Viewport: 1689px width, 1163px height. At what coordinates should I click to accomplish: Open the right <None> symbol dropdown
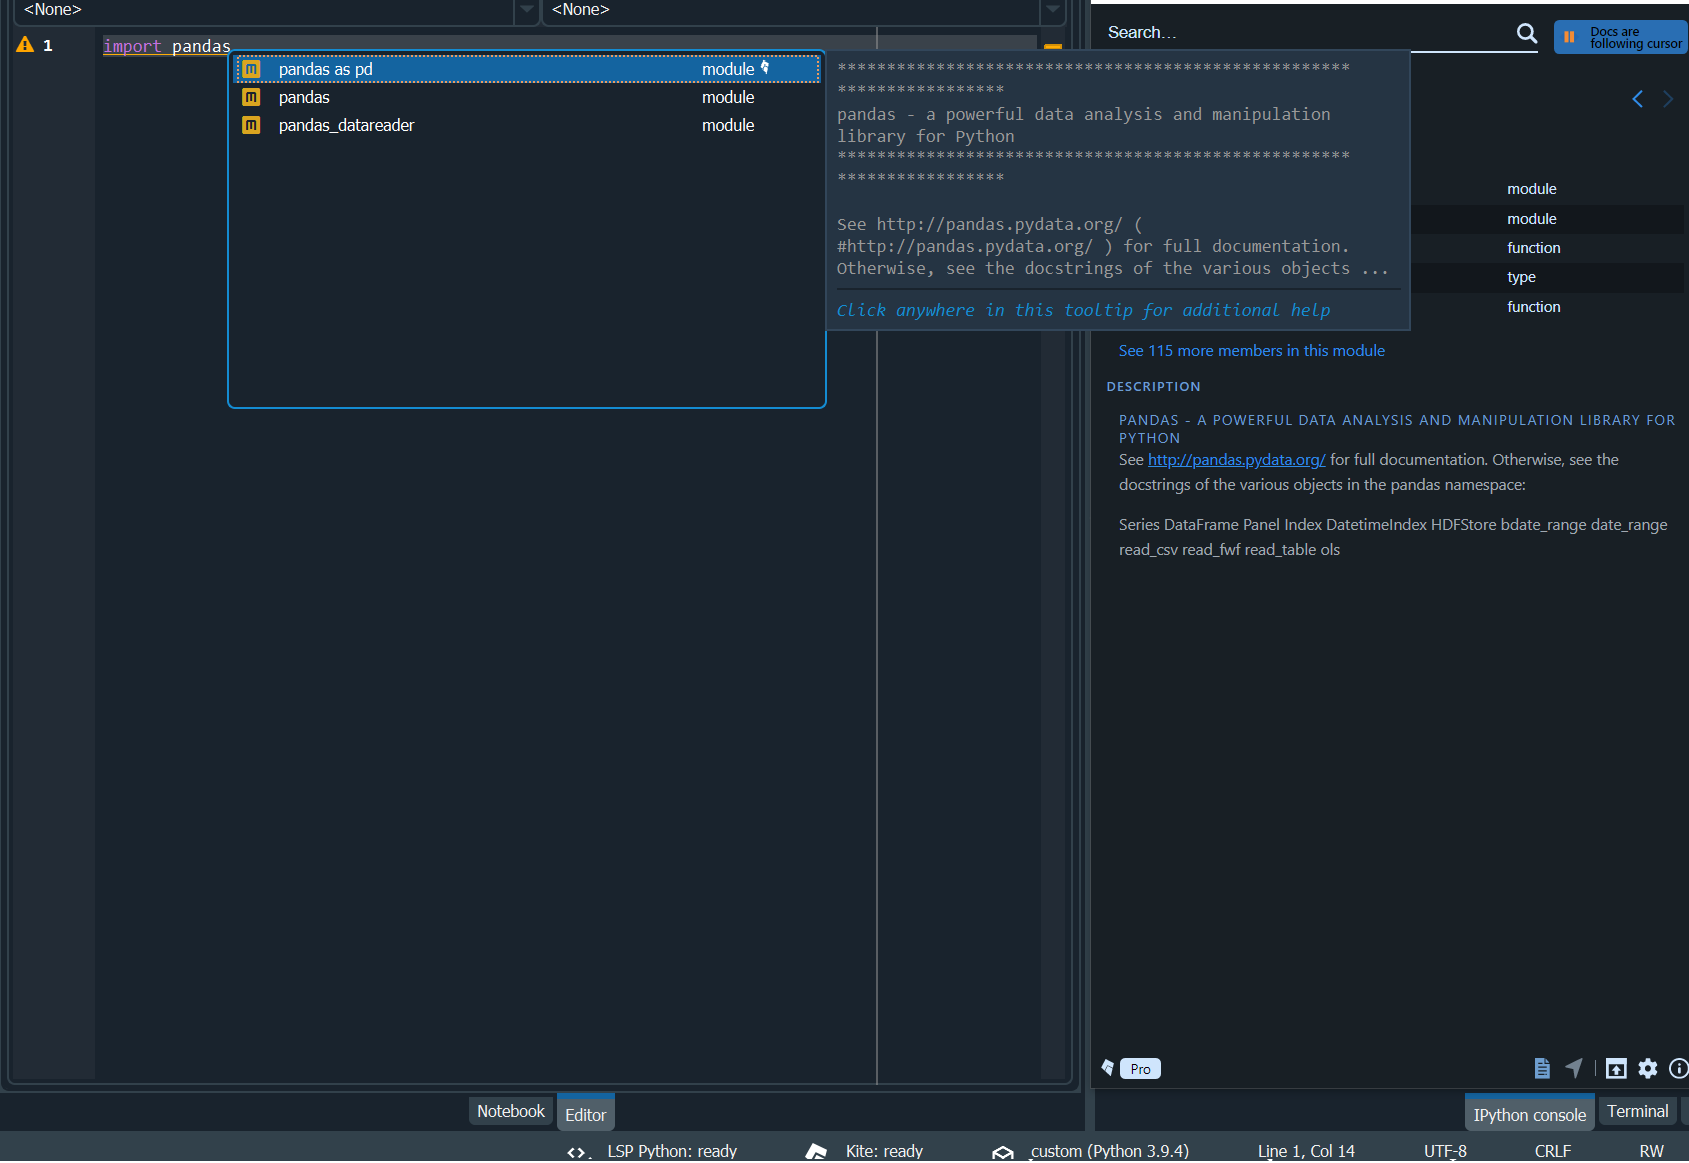click(1053, 12)
